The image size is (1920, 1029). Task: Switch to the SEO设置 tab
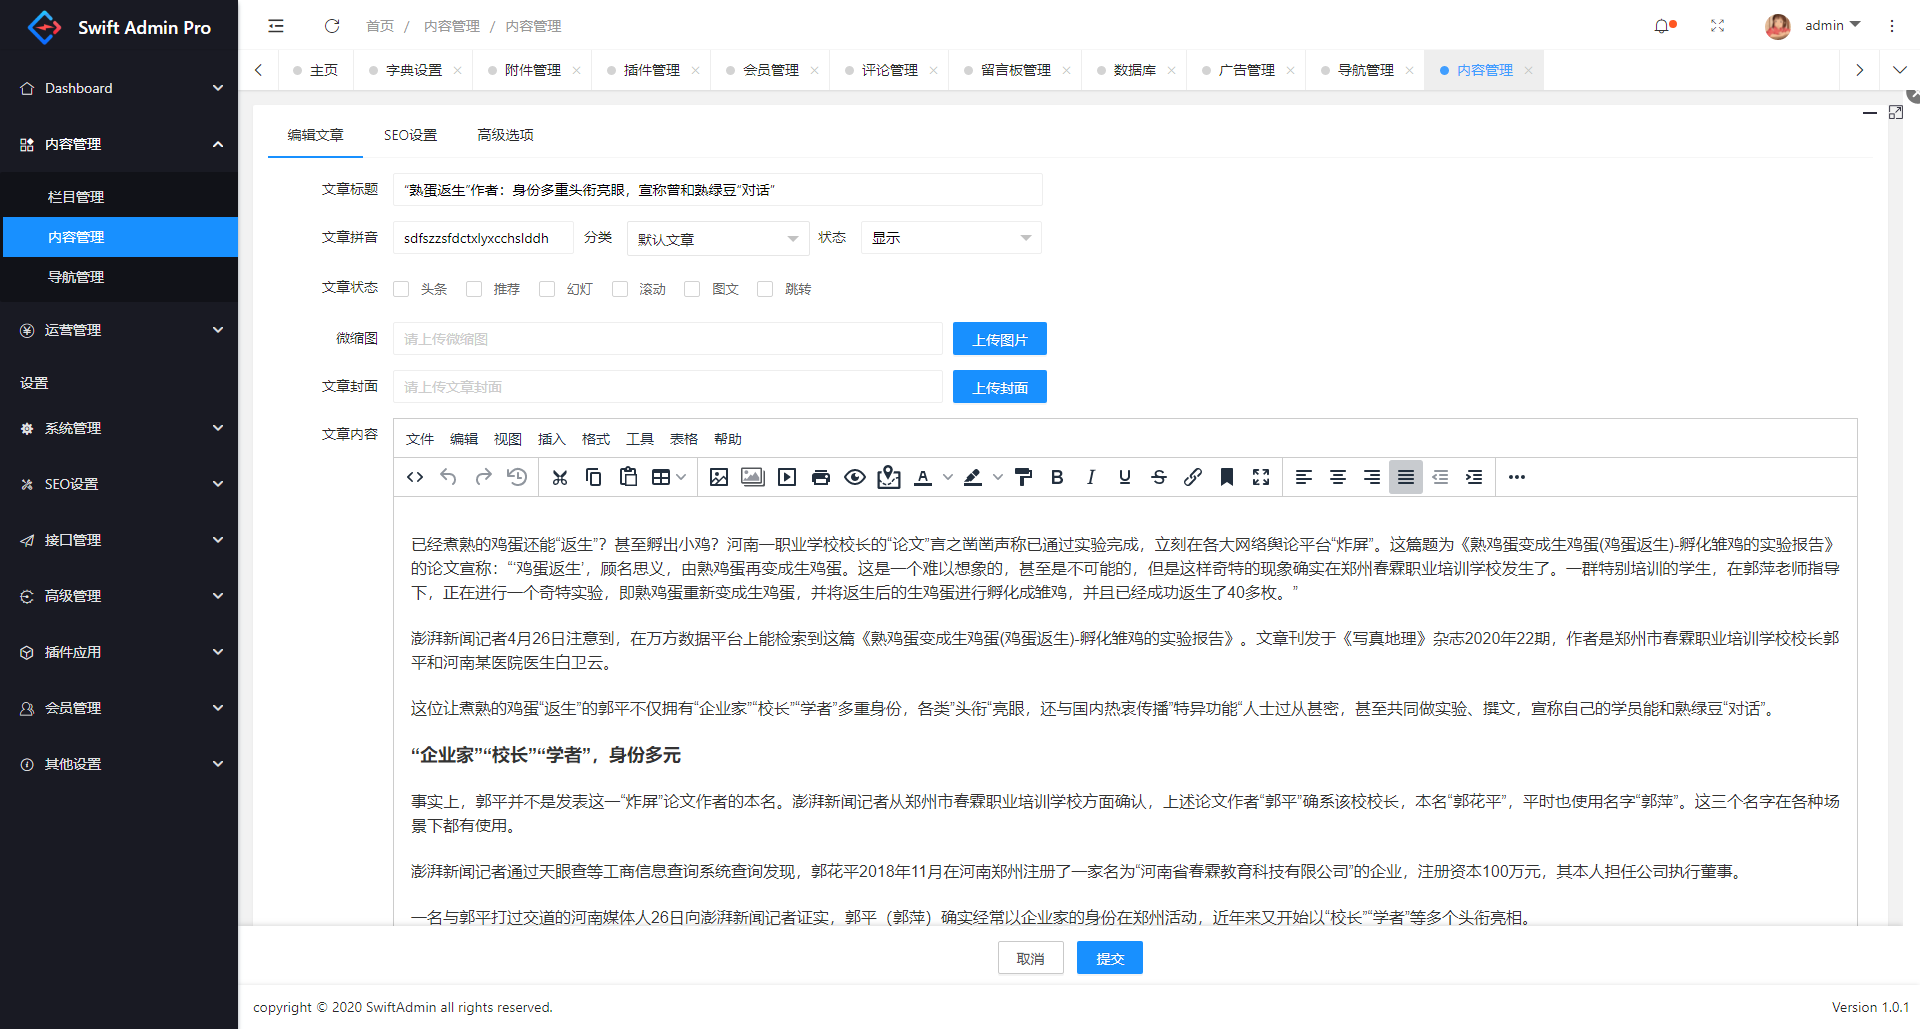[410, 134]
